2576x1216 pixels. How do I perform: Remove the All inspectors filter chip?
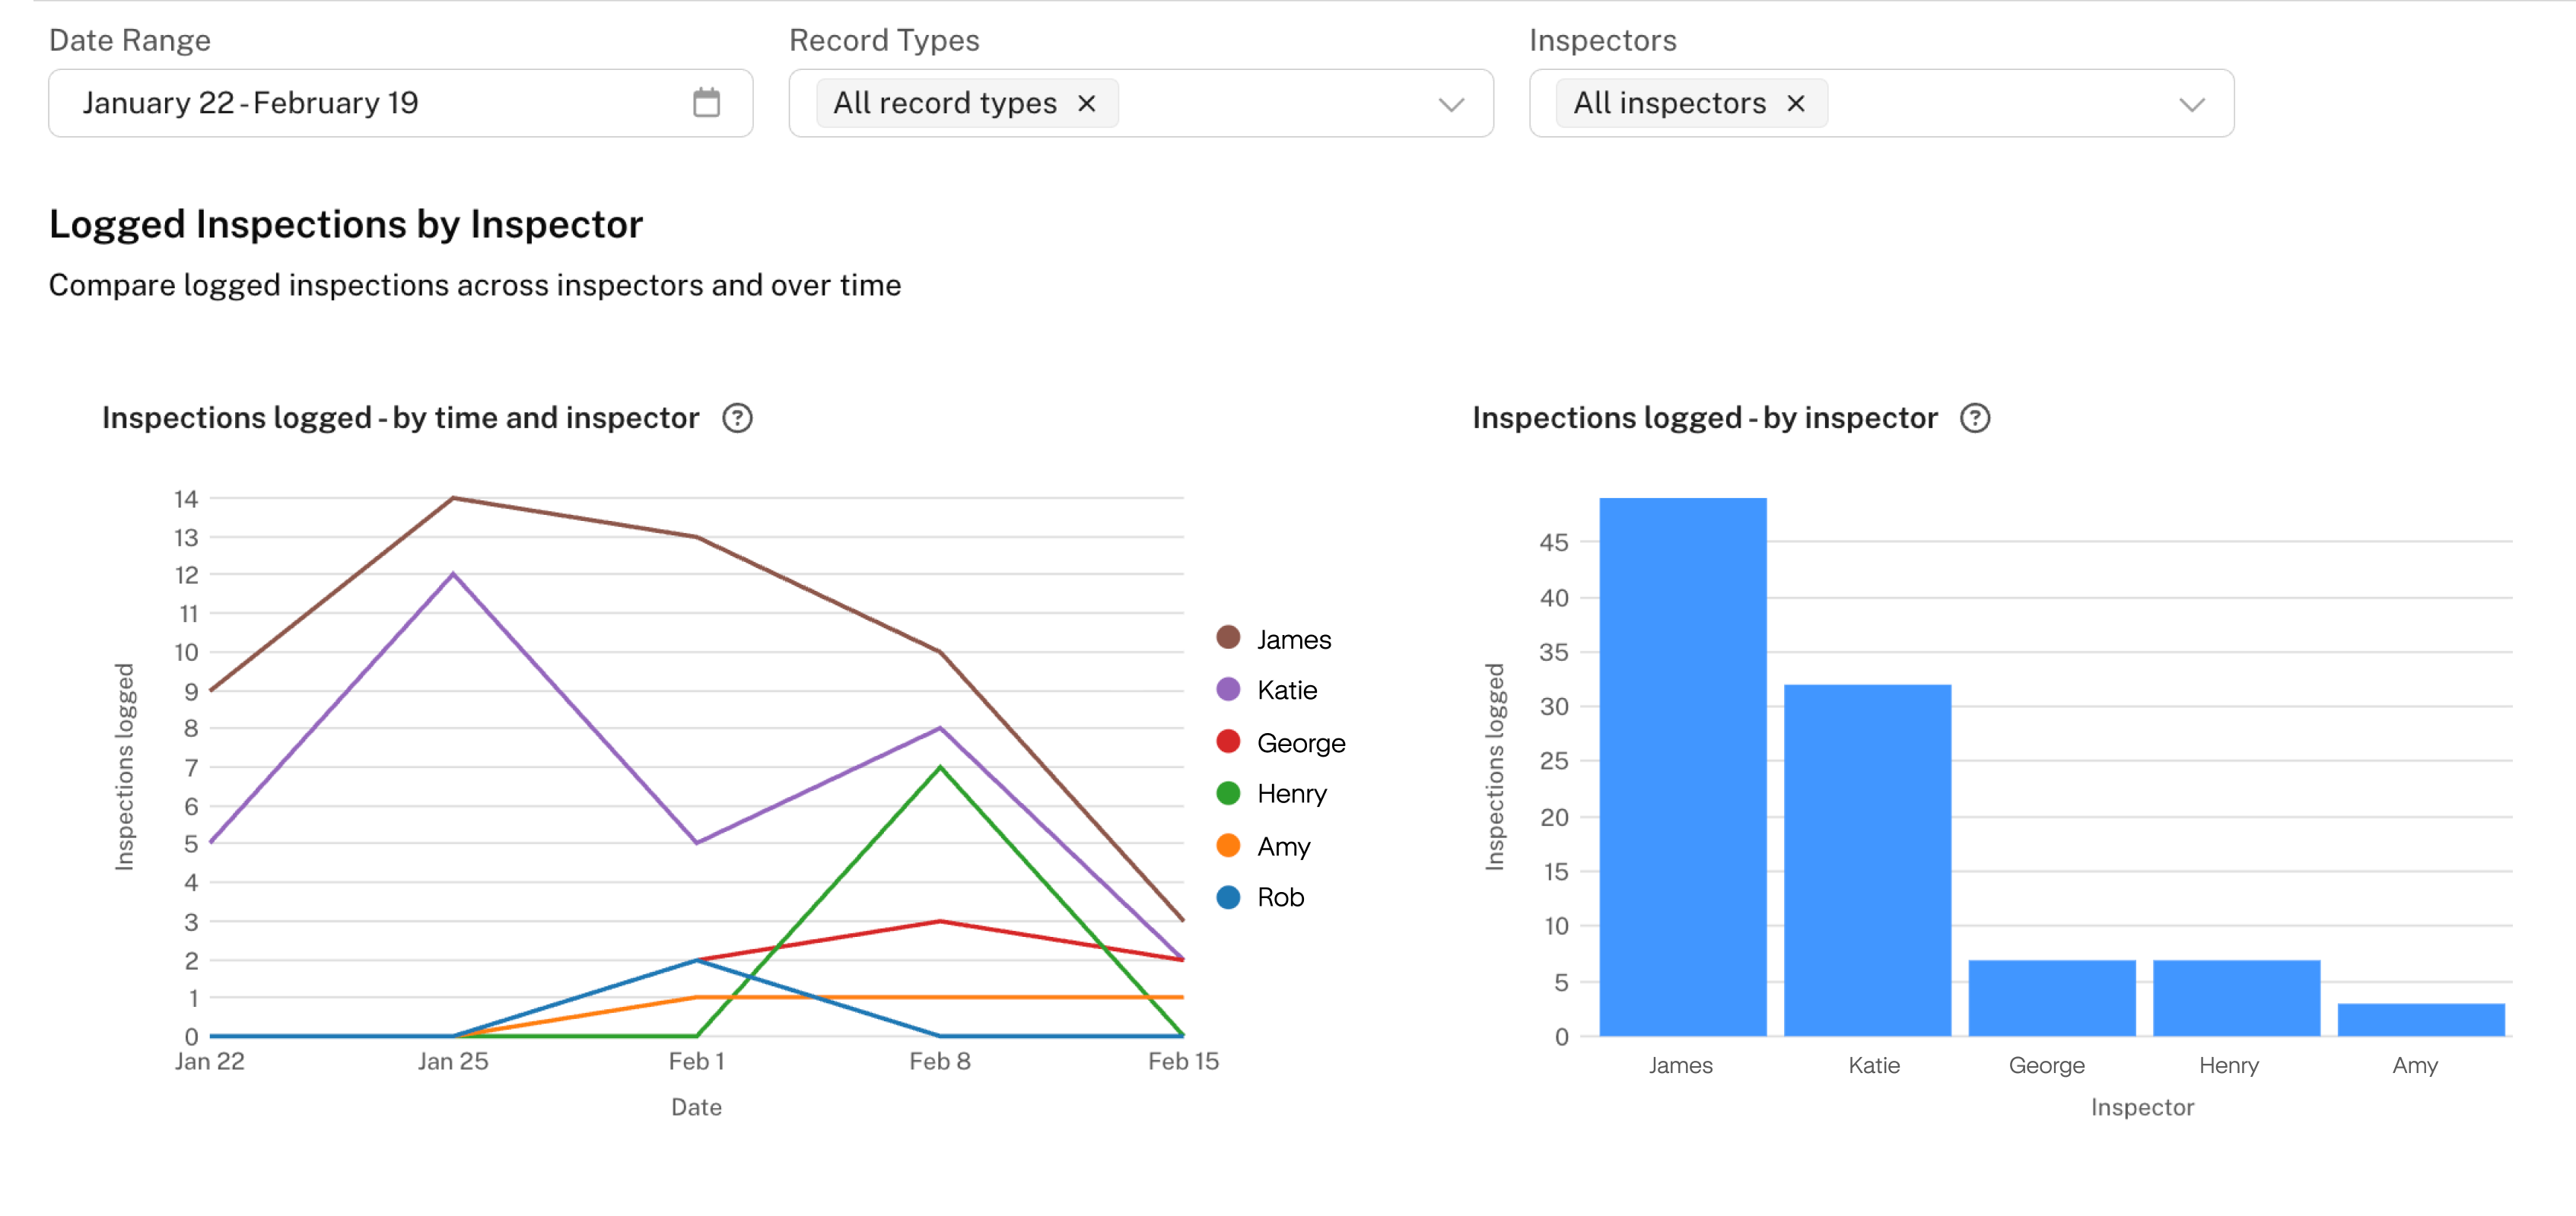click(1797, 103)
